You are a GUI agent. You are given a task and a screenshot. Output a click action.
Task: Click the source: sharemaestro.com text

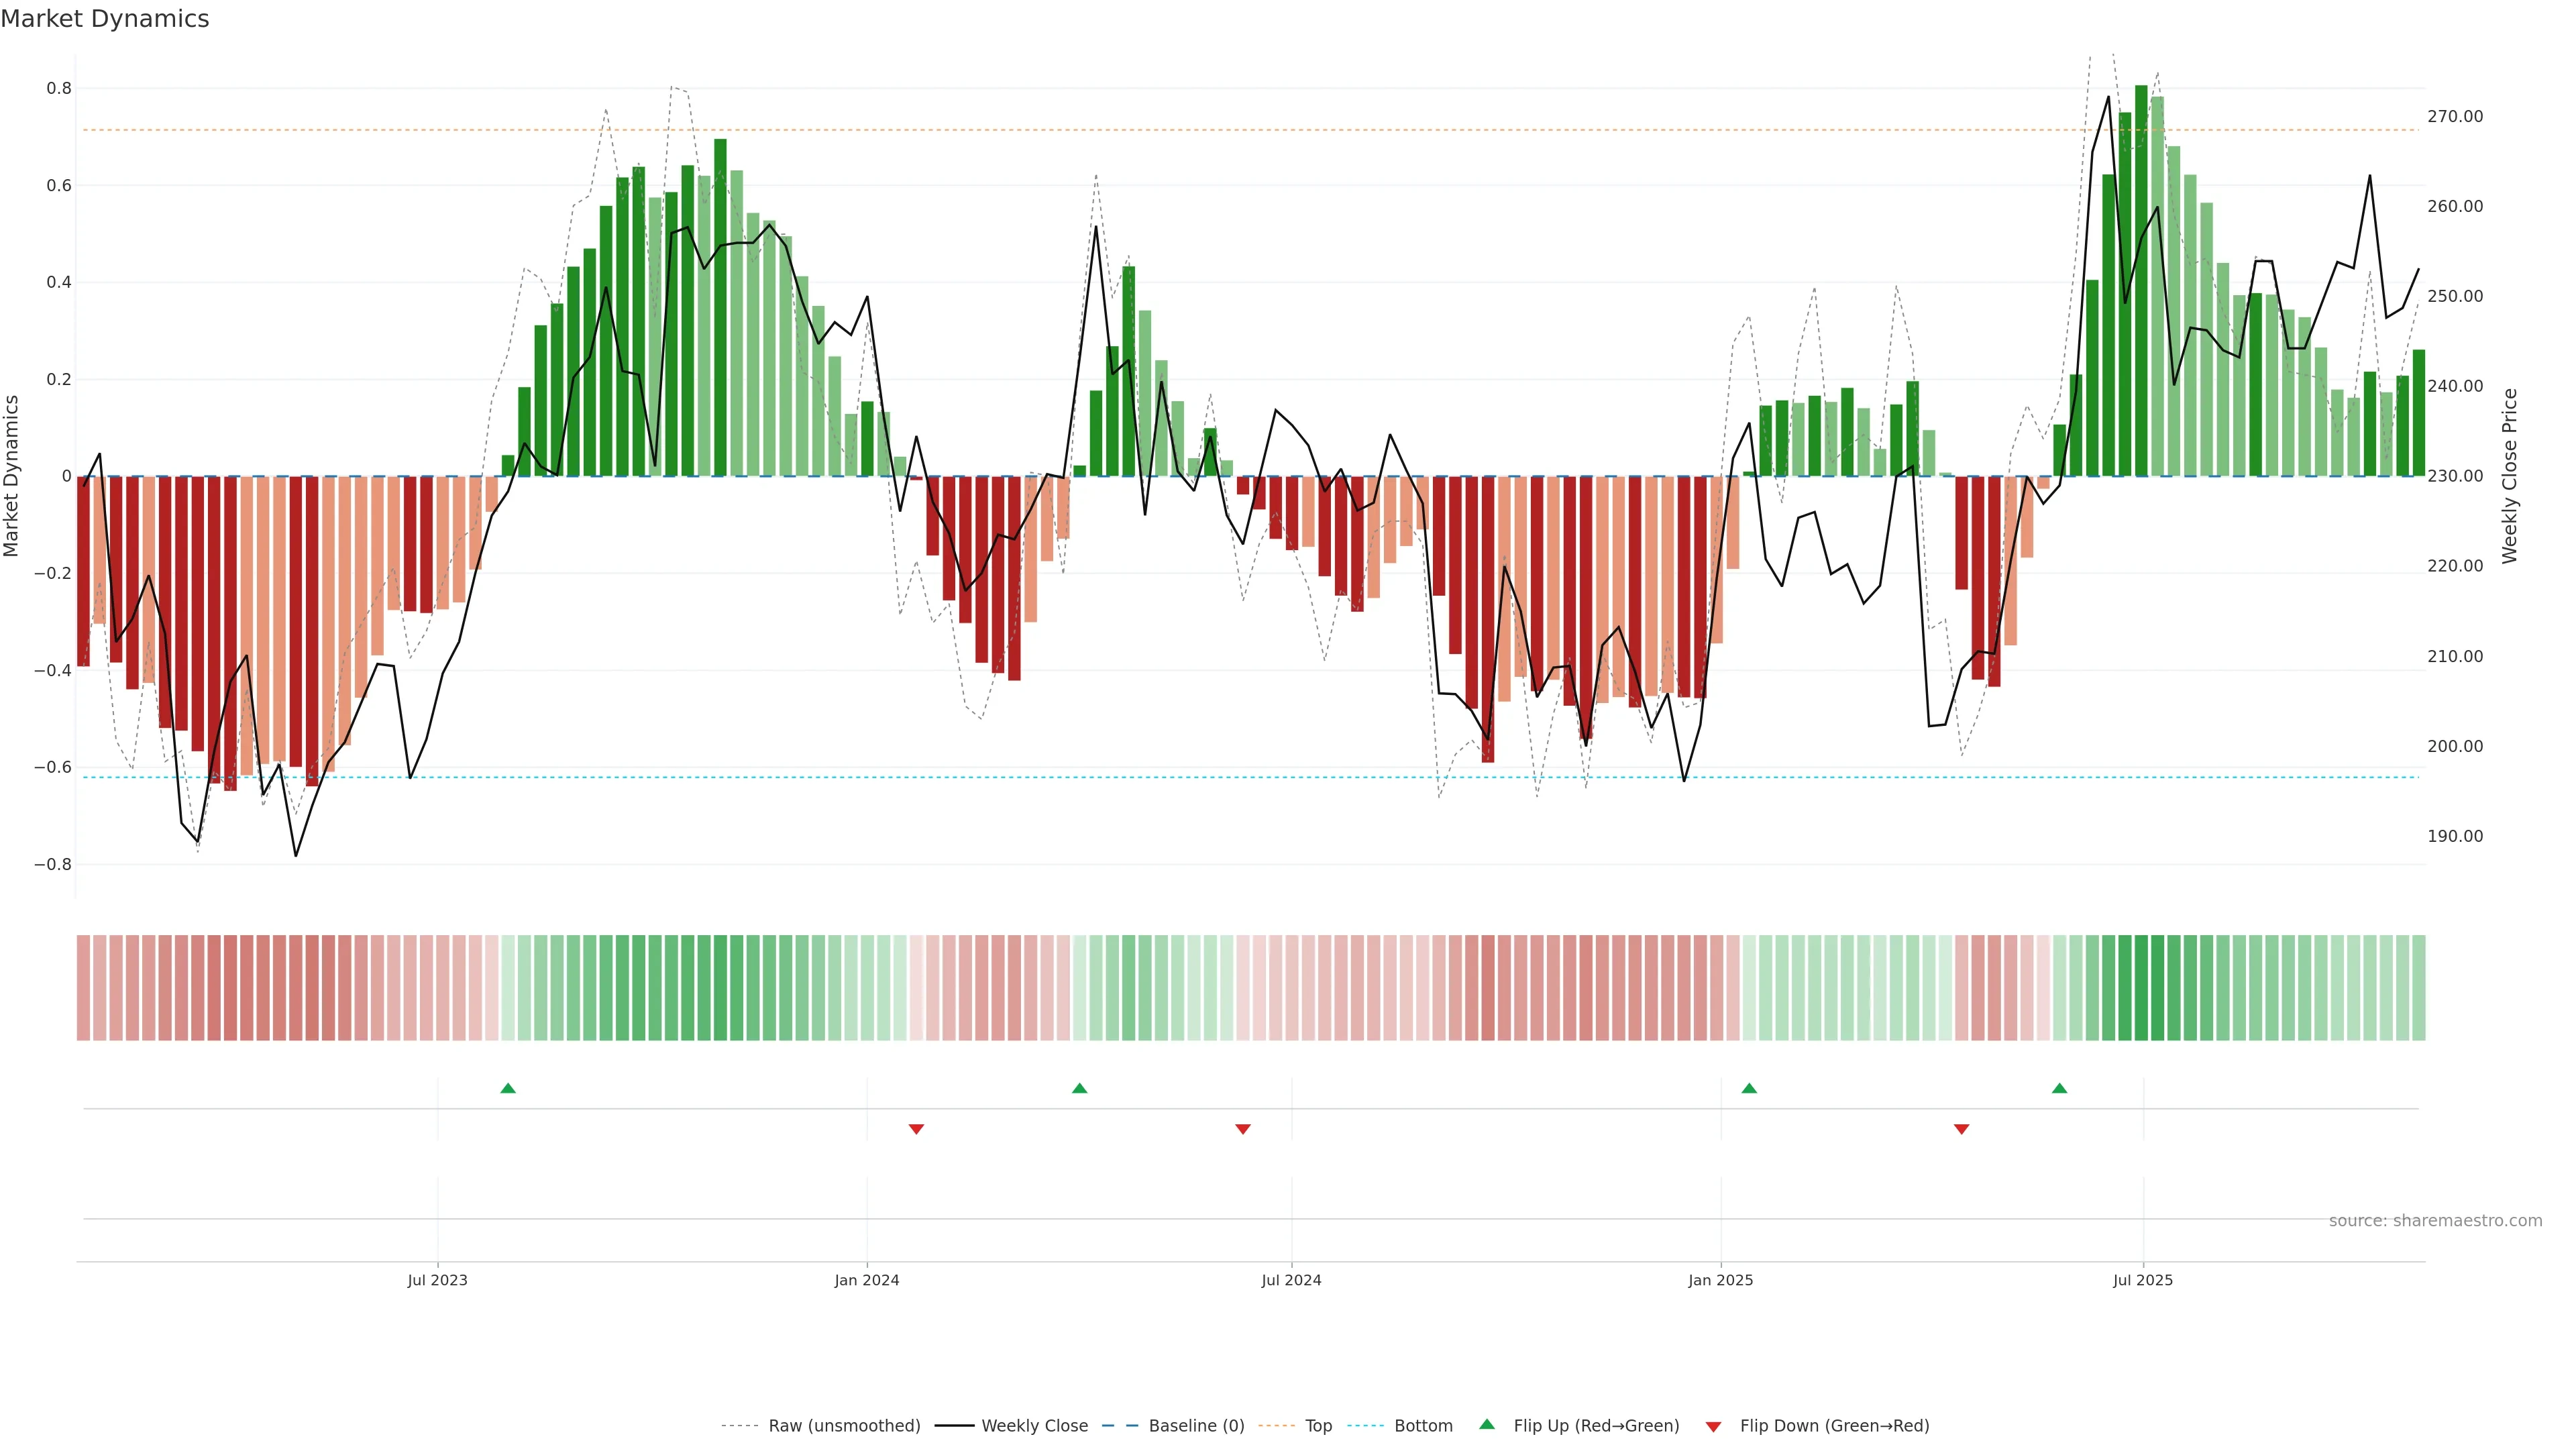point(2435,1220)
